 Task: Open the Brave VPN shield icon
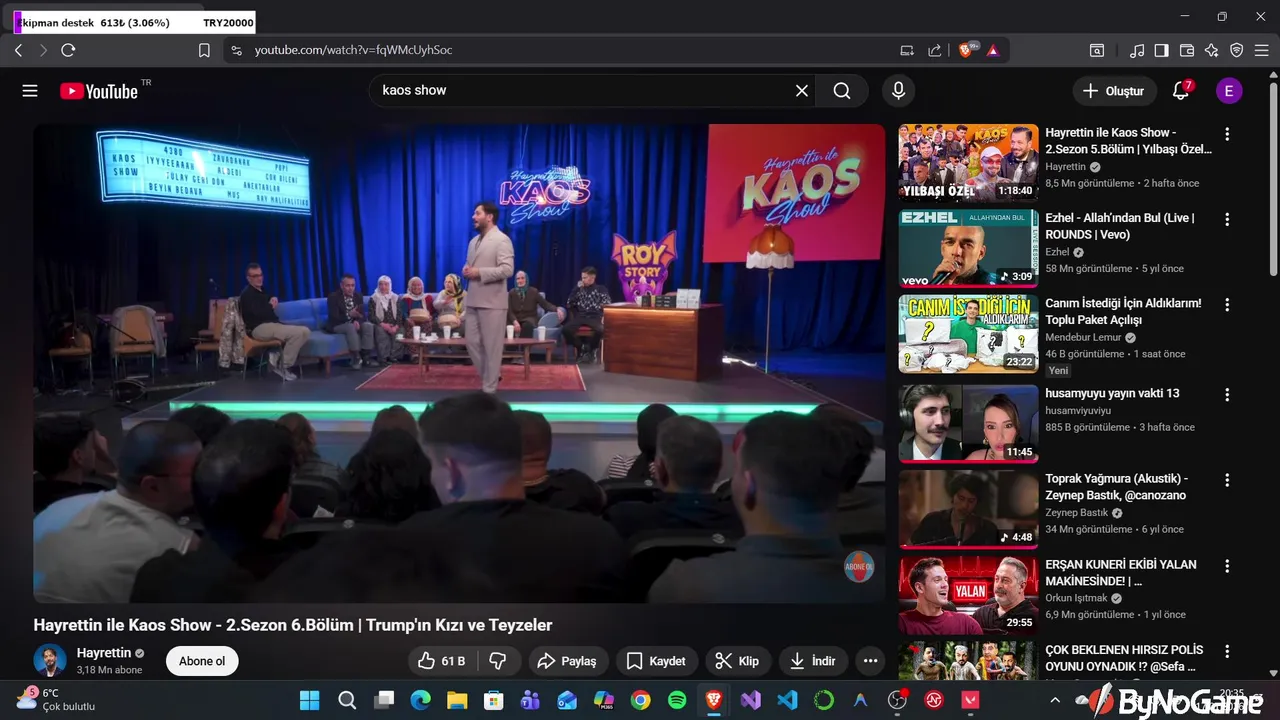[1236, 50]
